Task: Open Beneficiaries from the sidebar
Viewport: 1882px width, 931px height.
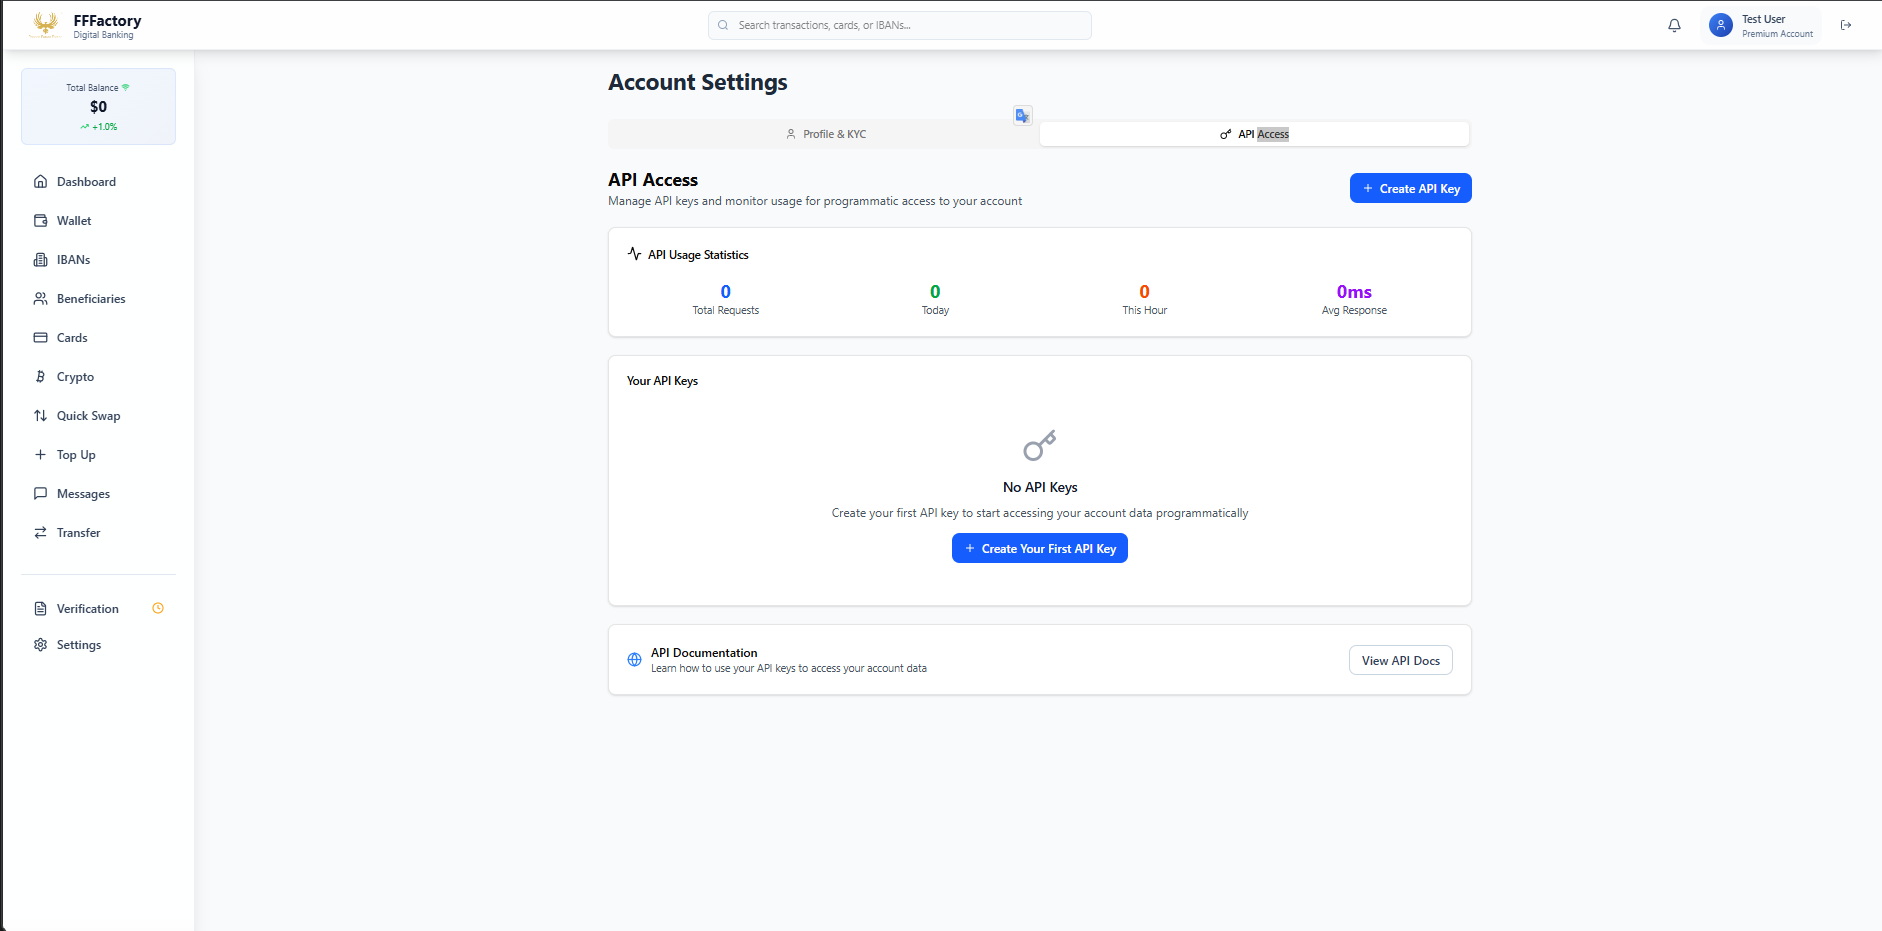Action: (x=91, y=299)
